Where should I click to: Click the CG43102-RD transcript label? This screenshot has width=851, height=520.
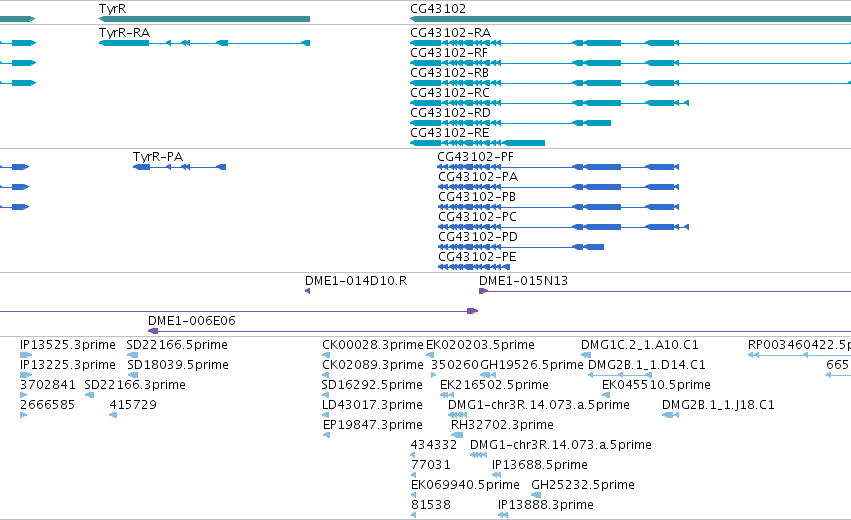tap(450, 113)
